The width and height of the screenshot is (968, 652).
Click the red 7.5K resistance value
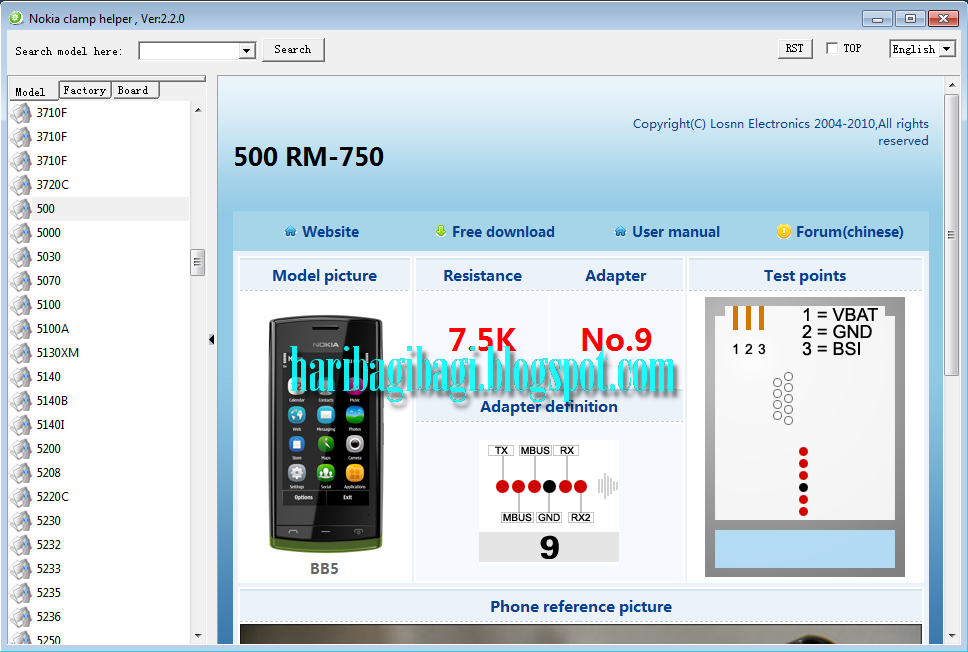482,340
